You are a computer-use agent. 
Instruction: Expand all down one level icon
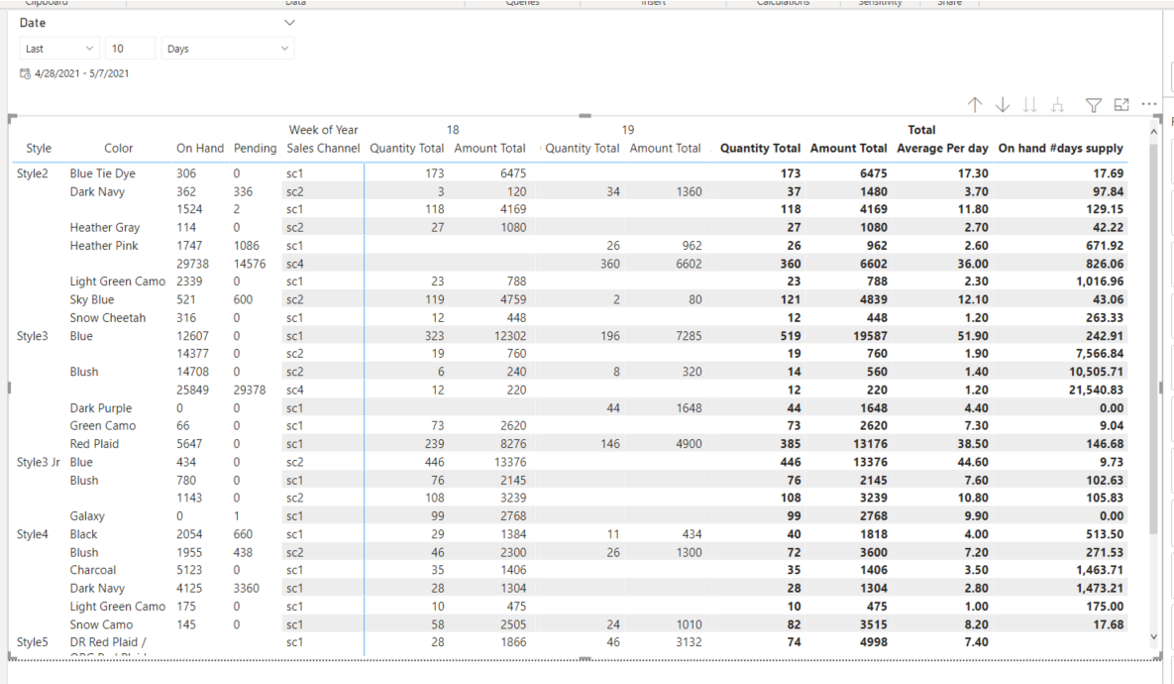1058,105
